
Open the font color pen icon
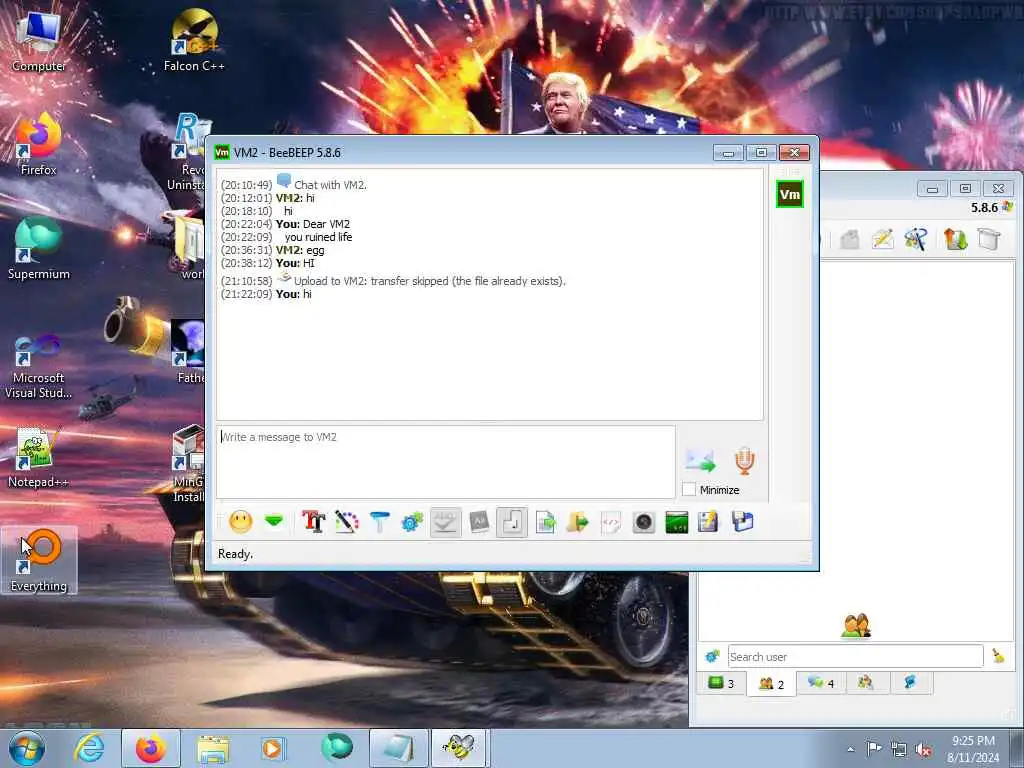[x=347, y=522]
